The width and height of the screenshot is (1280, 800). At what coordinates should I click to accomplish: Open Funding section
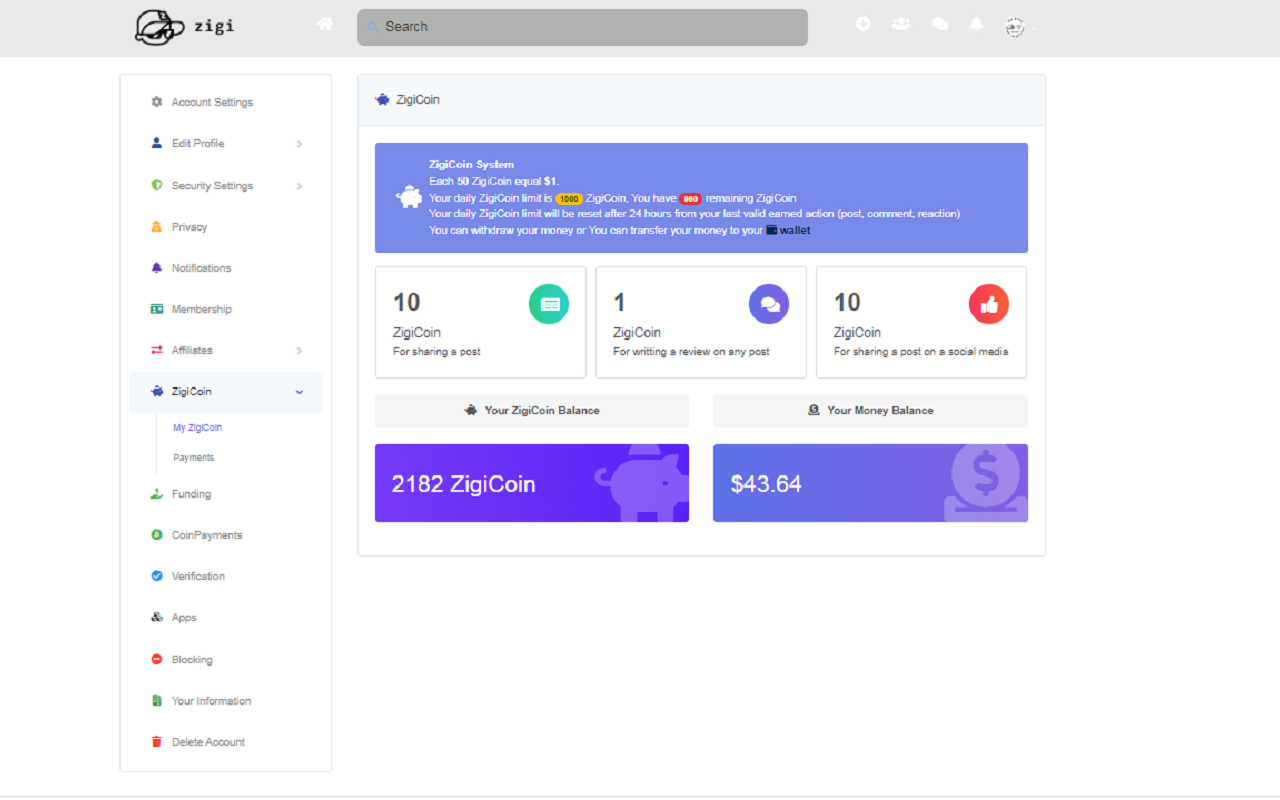pyautogui.click(x=191, y=494)
